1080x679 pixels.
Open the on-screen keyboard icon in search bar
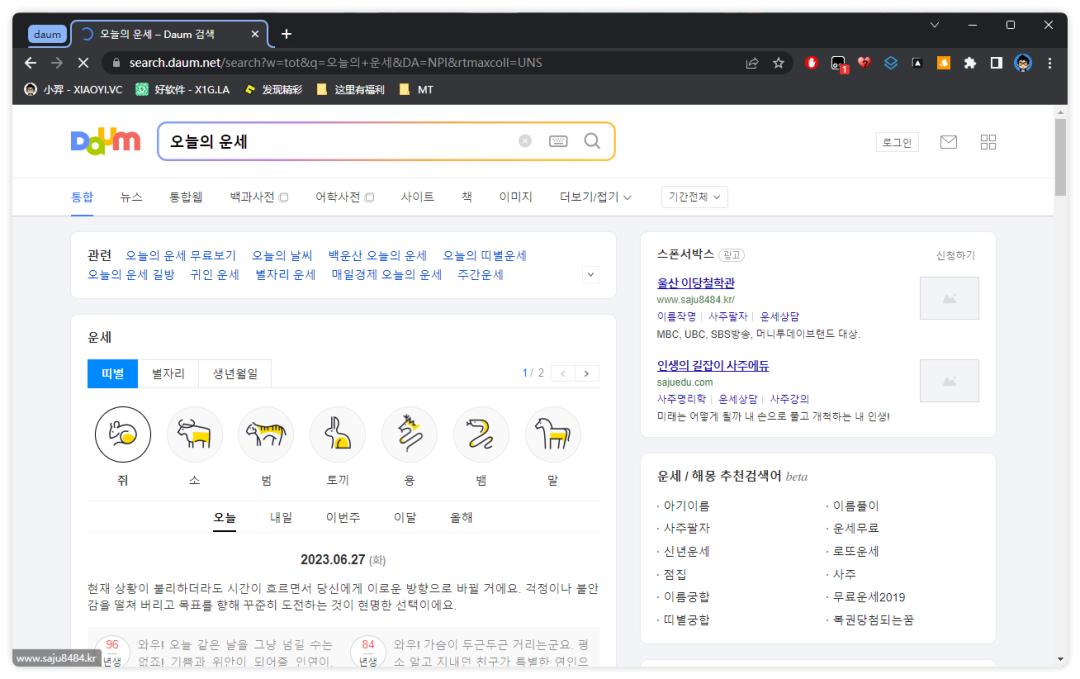[x=556, y=142]
